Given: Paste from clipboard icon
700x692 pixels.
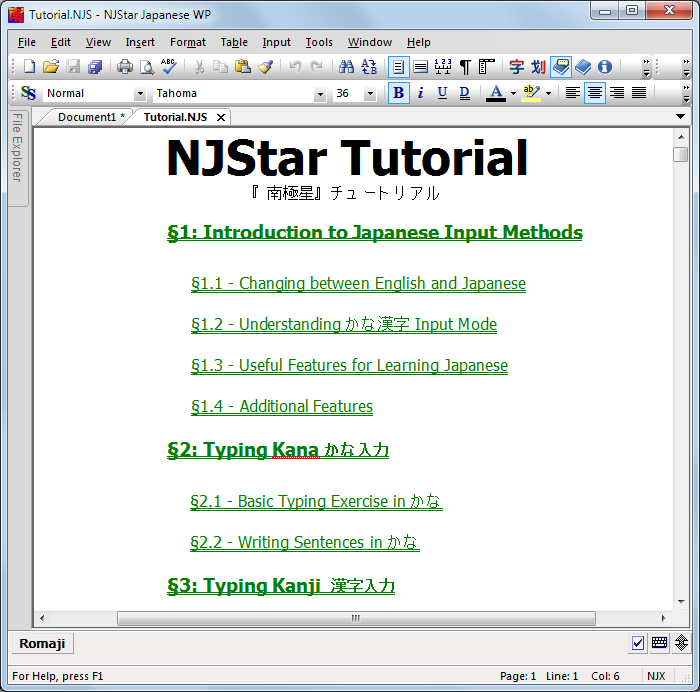Looking at the screenshot, I should click(x=243, y=67).
